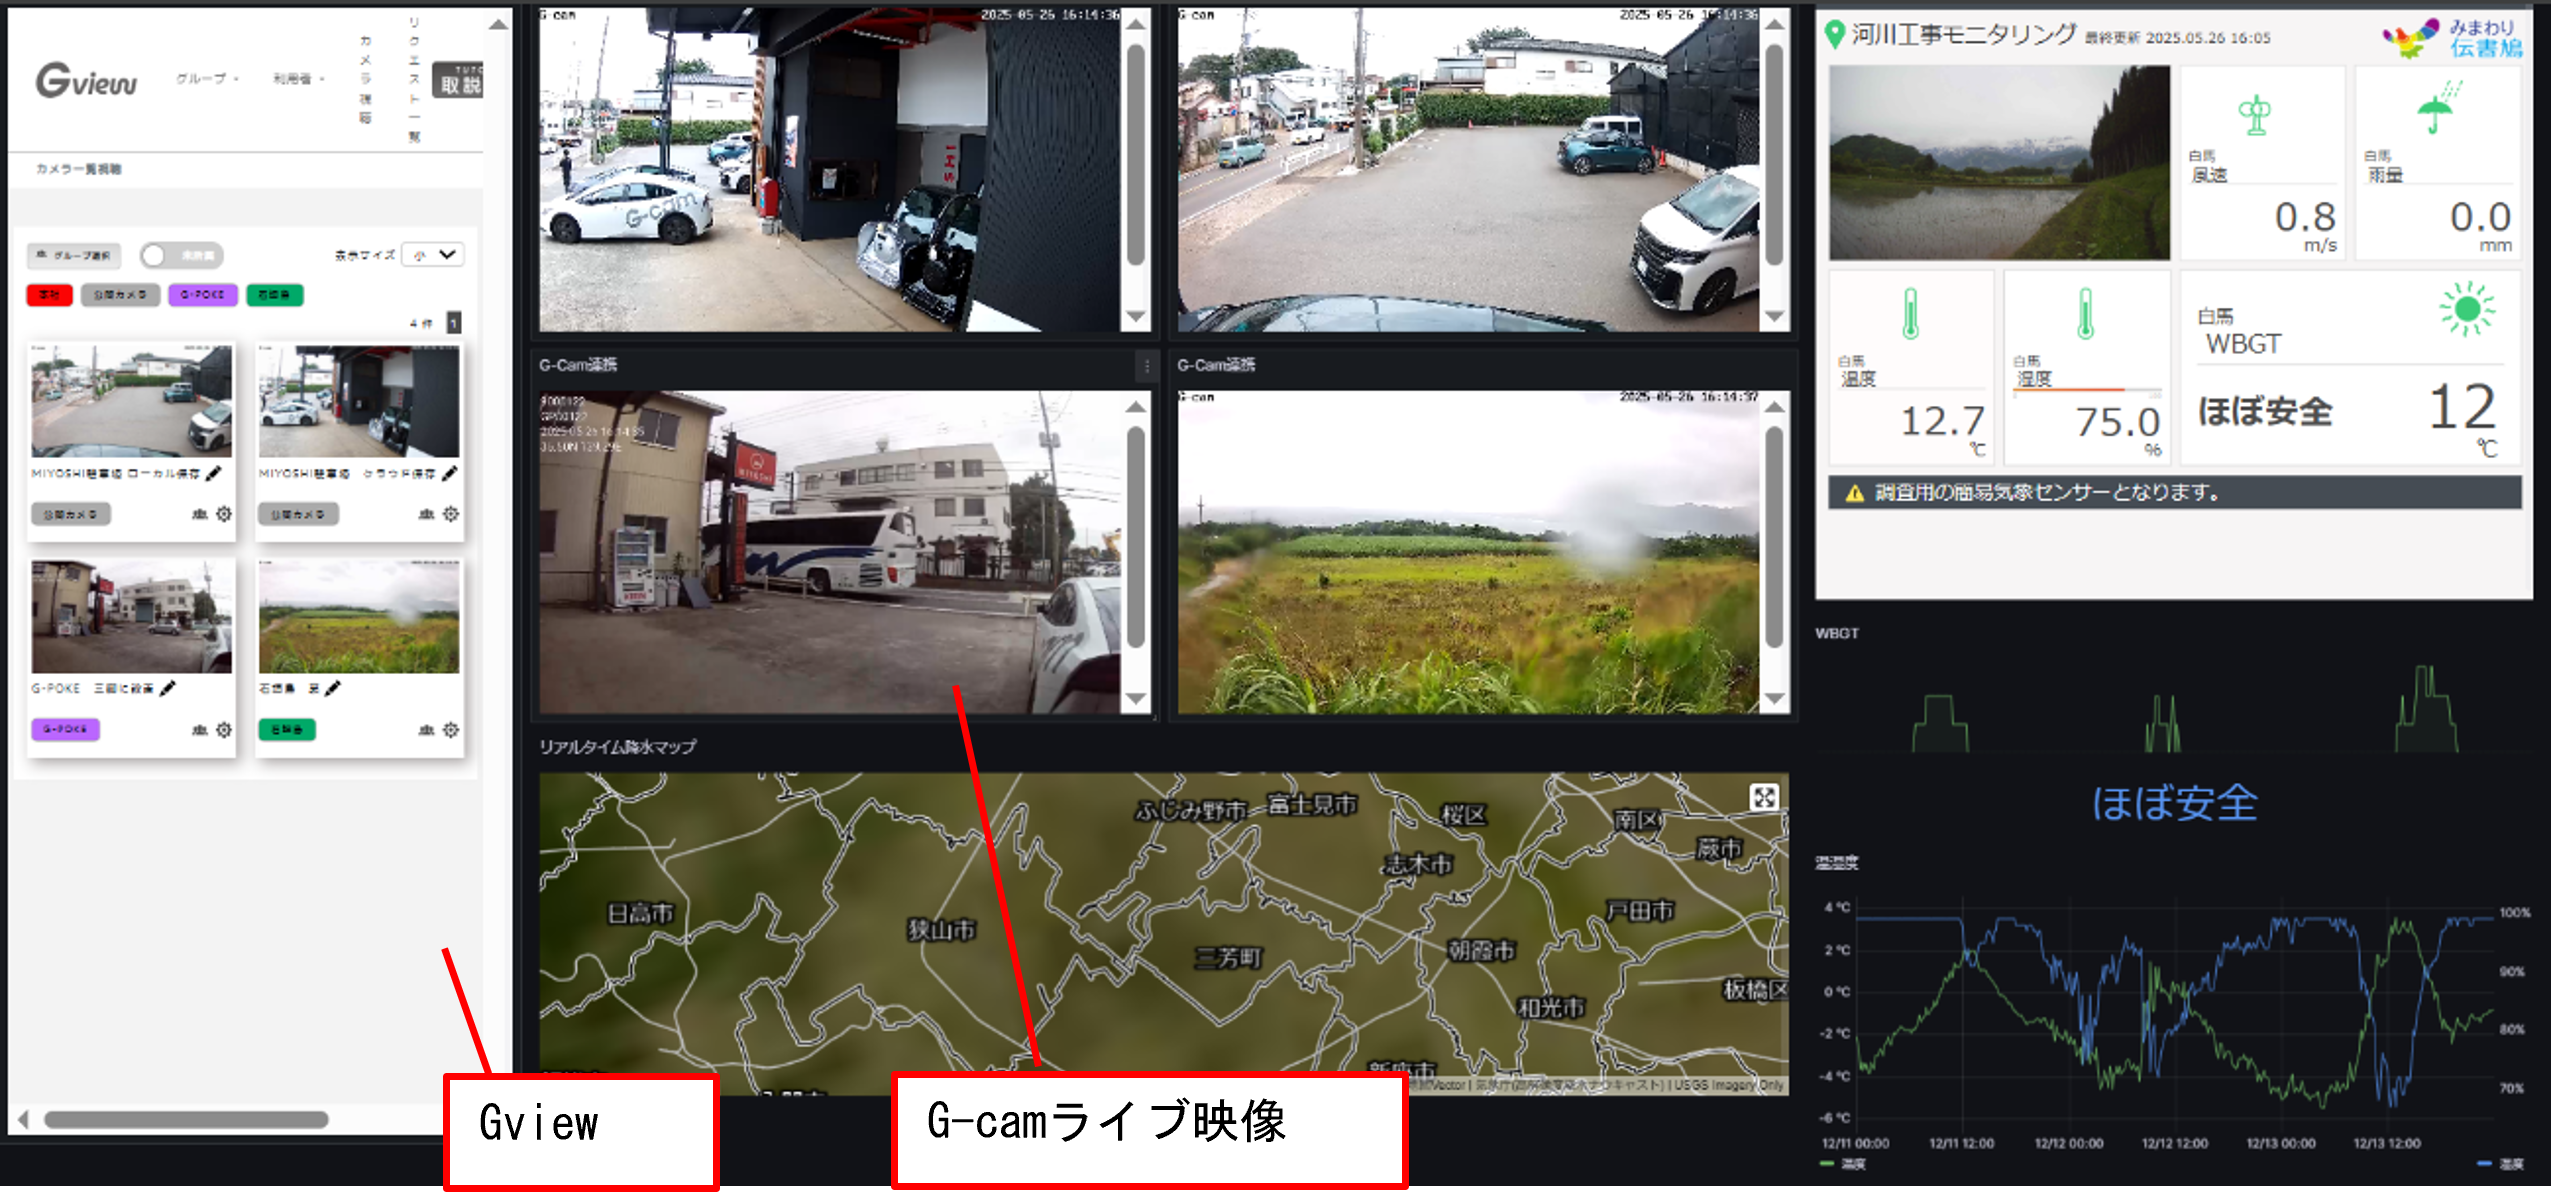This screenshot has width=2551, height=1192.
Task: Toggle the red 本社 filter tag
Action: (49, 295)
